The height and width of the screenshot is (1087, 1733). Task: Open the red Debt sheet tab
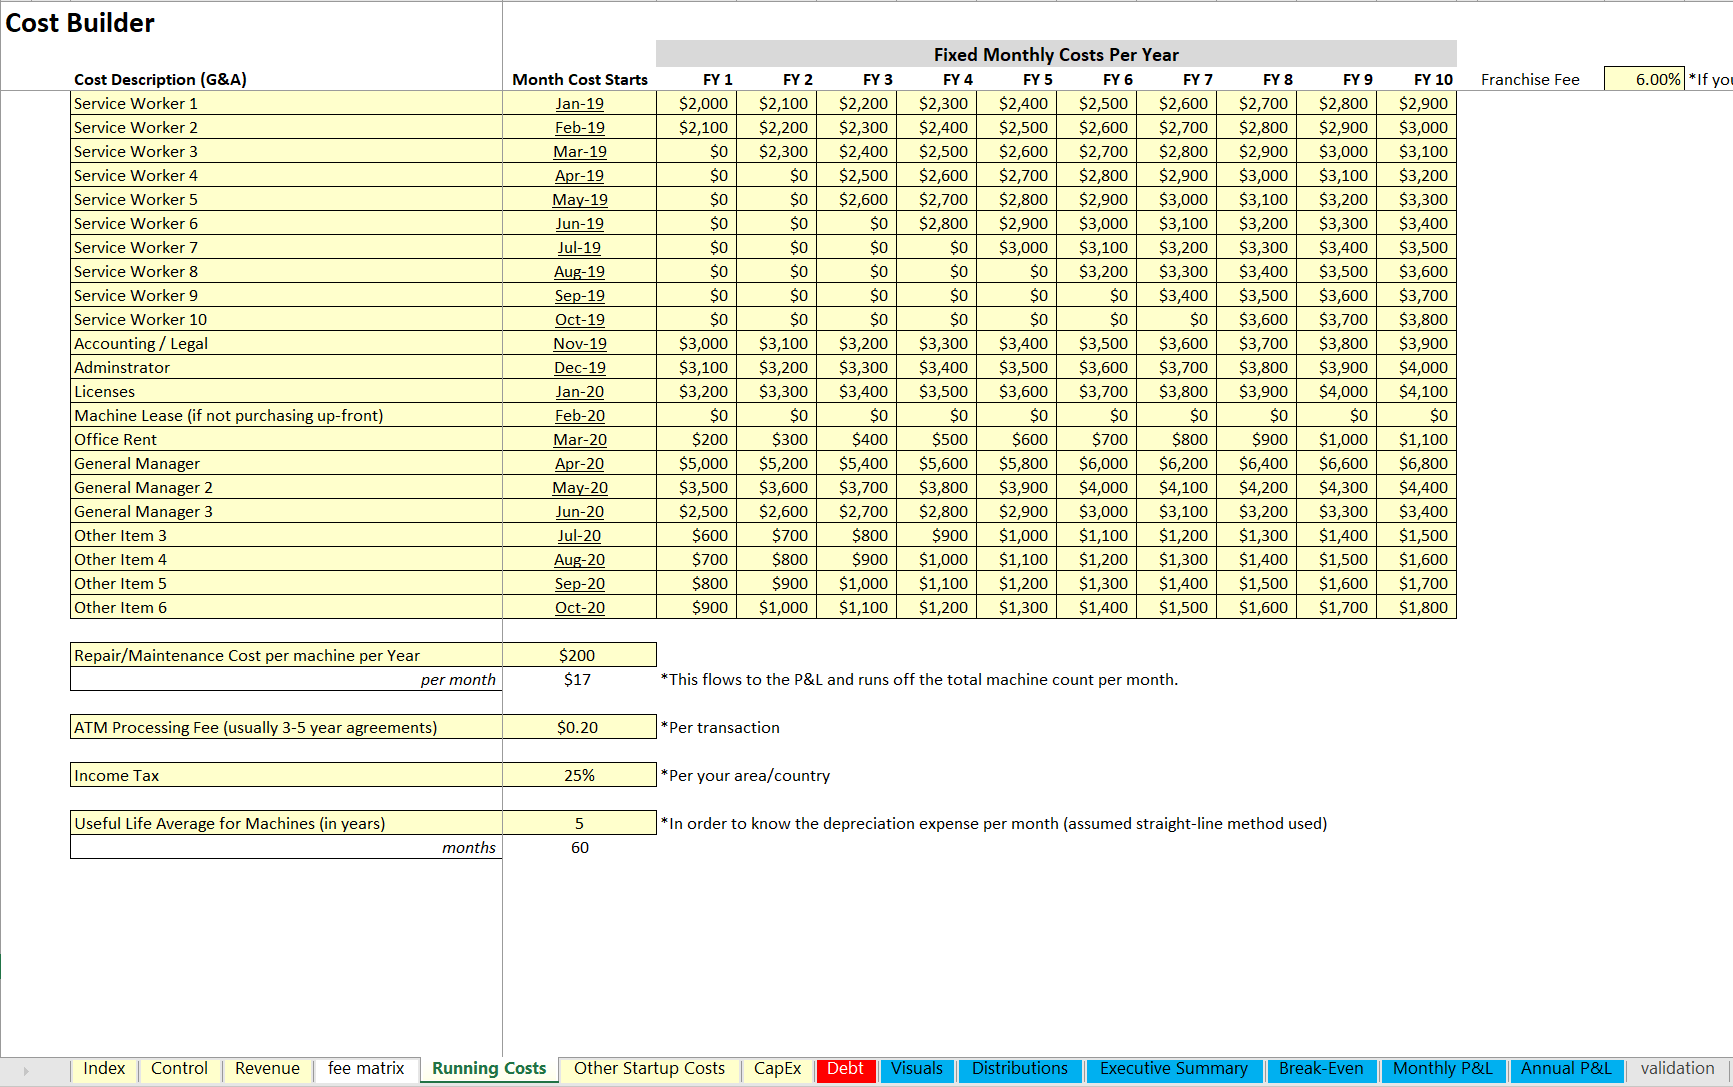pos(845,1069)
